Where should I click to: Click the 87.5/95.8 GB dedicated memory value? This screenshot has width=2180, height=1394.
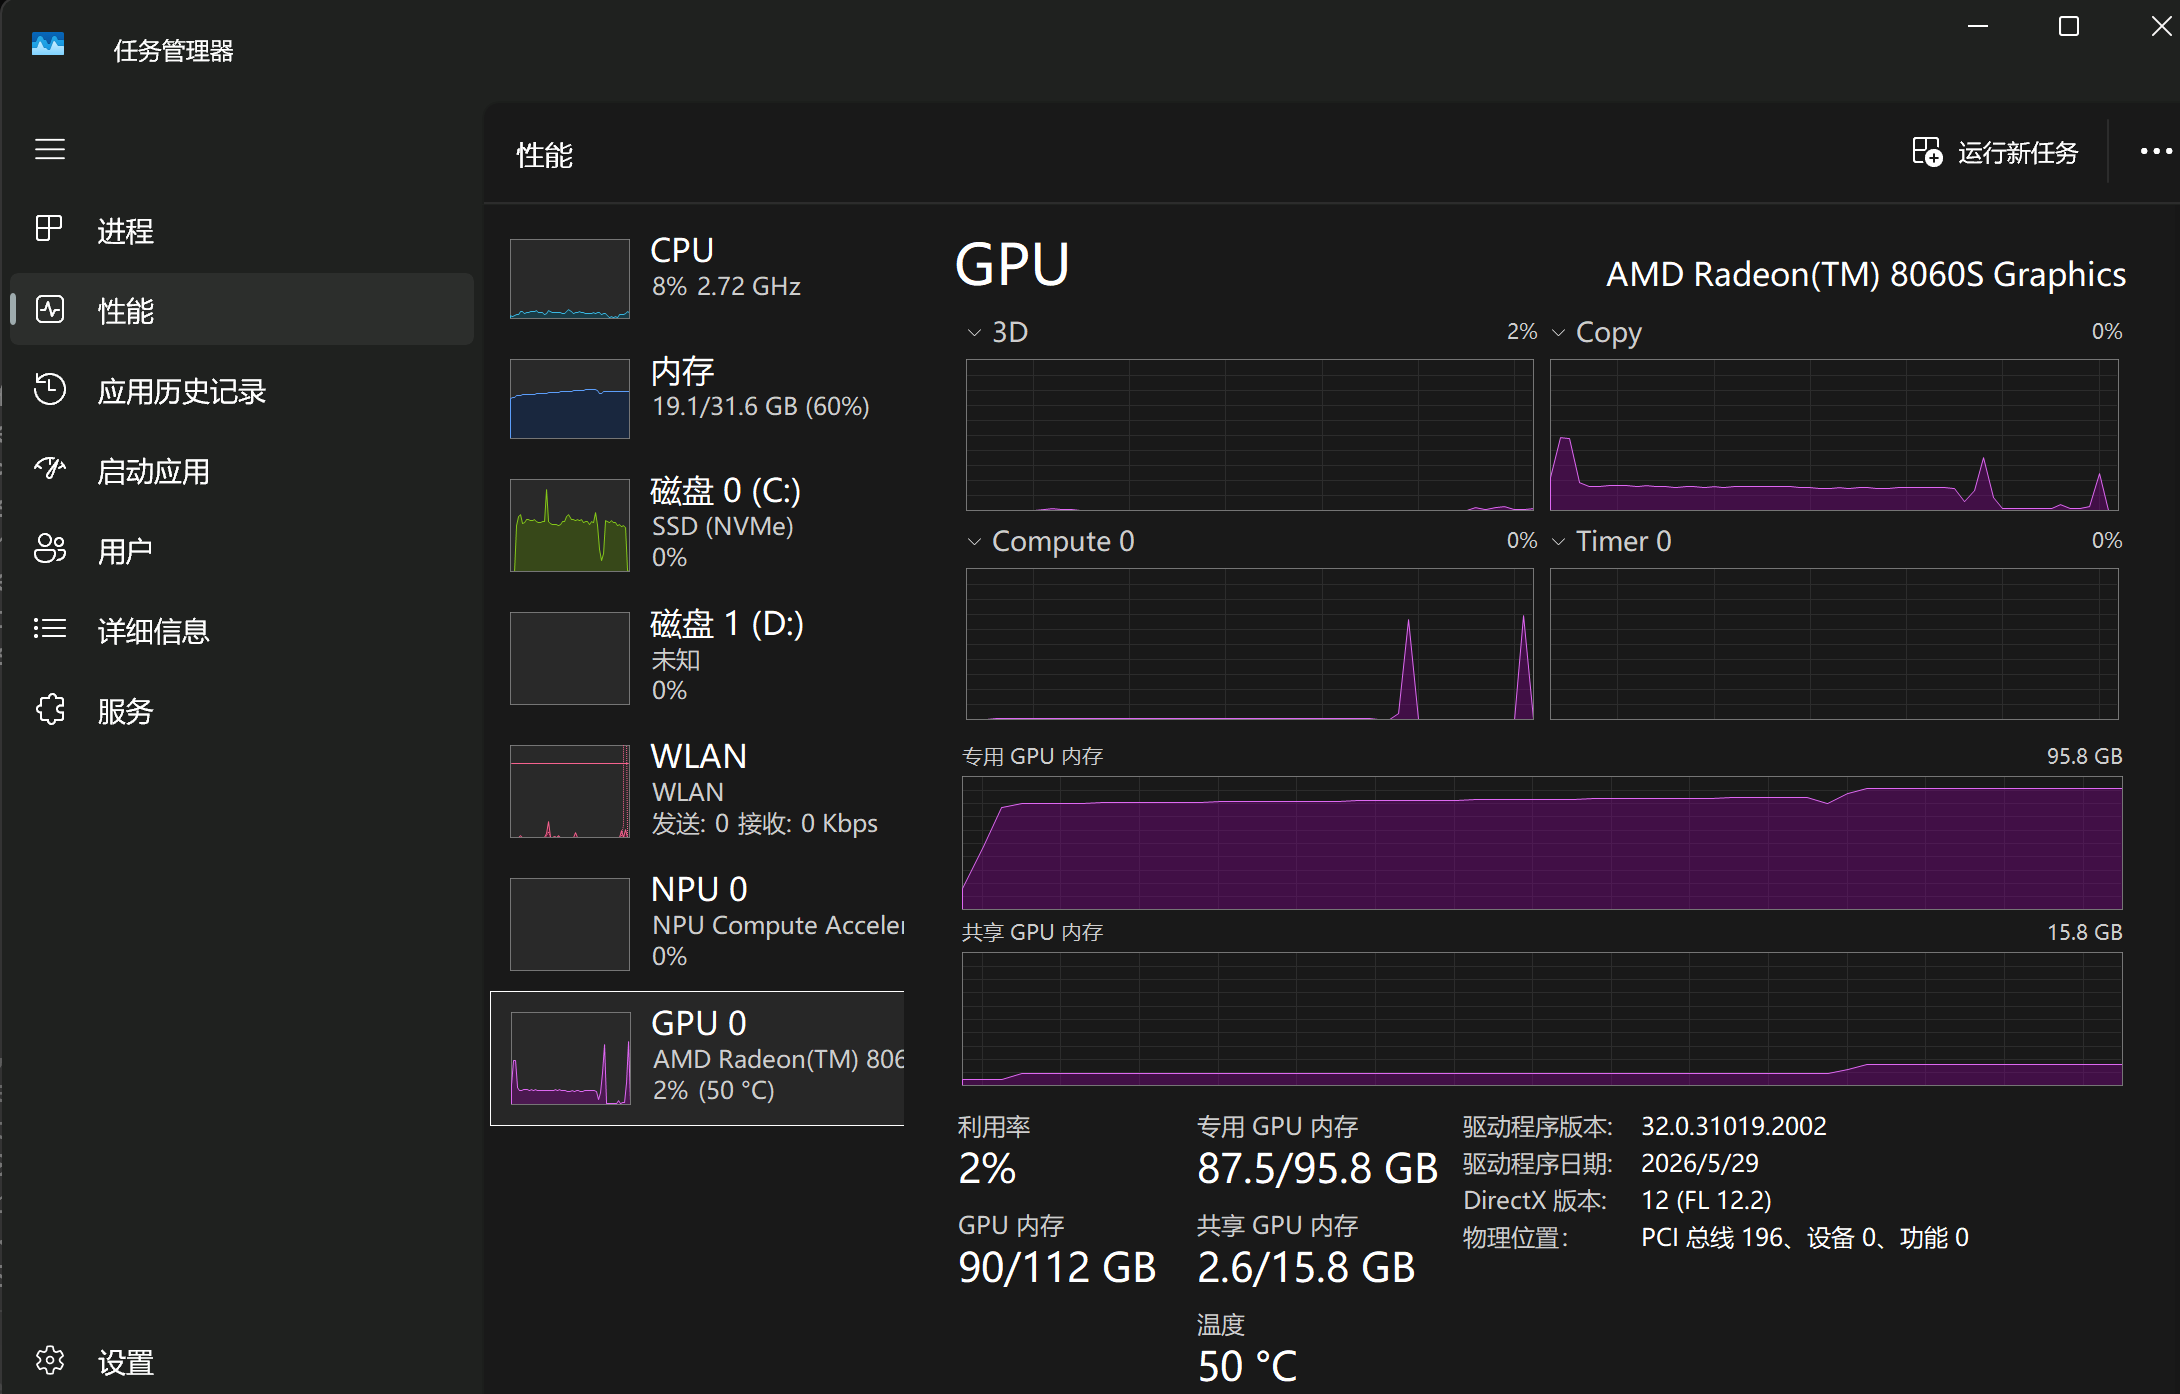pos(1318,1168)
